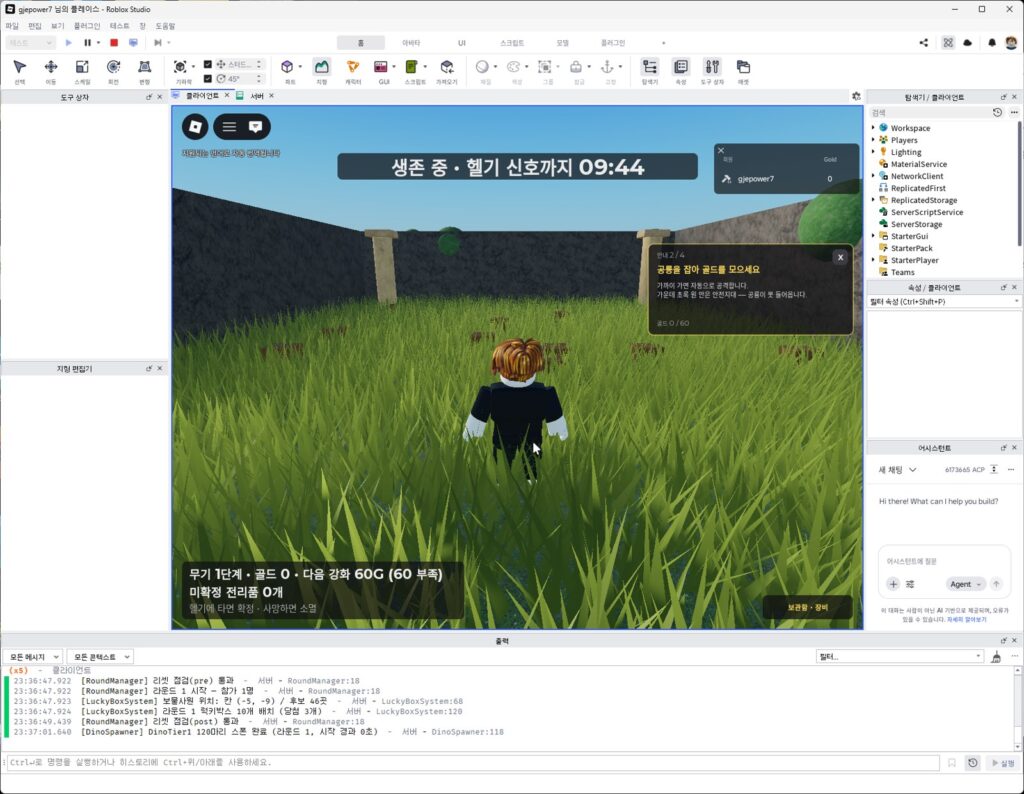Screen dimensions: 1024x794
Task: Clear the output with broom icon
Action: click(x=996, y=657)
